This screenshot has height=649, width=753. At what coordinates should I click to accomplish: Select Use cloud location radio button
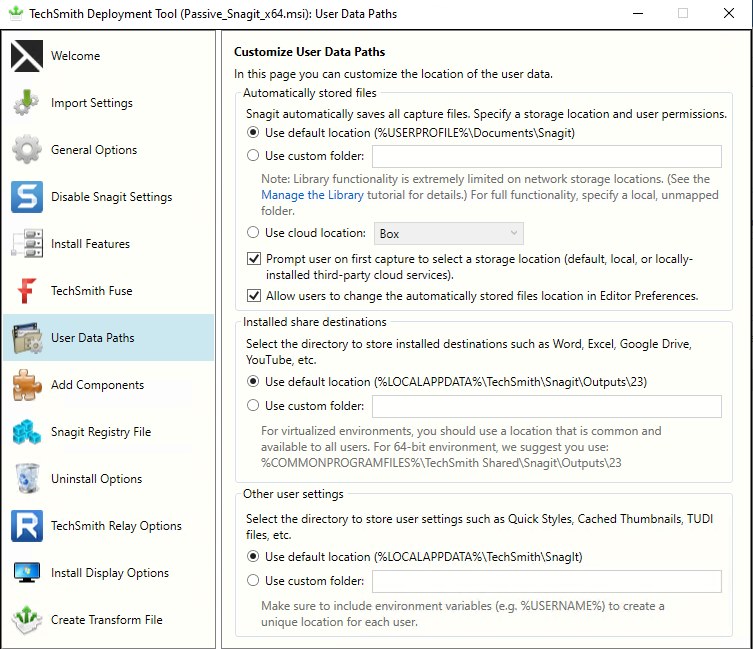[253, 233]
